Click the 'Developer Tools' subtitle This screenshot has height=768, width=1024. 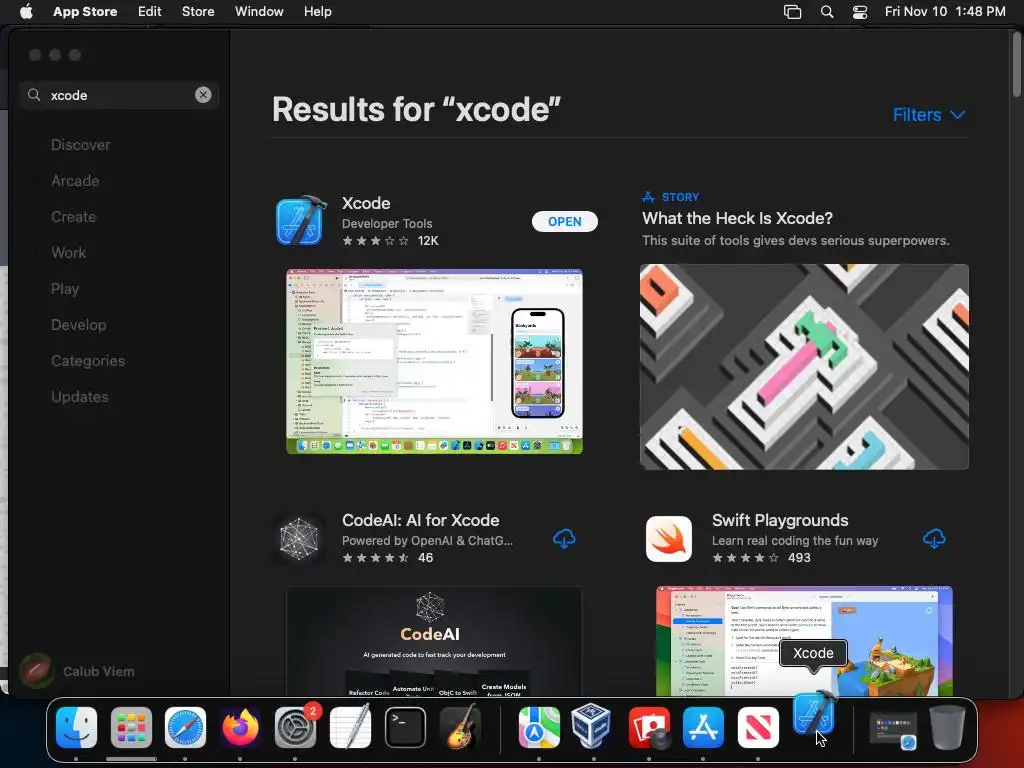[387, 223]
